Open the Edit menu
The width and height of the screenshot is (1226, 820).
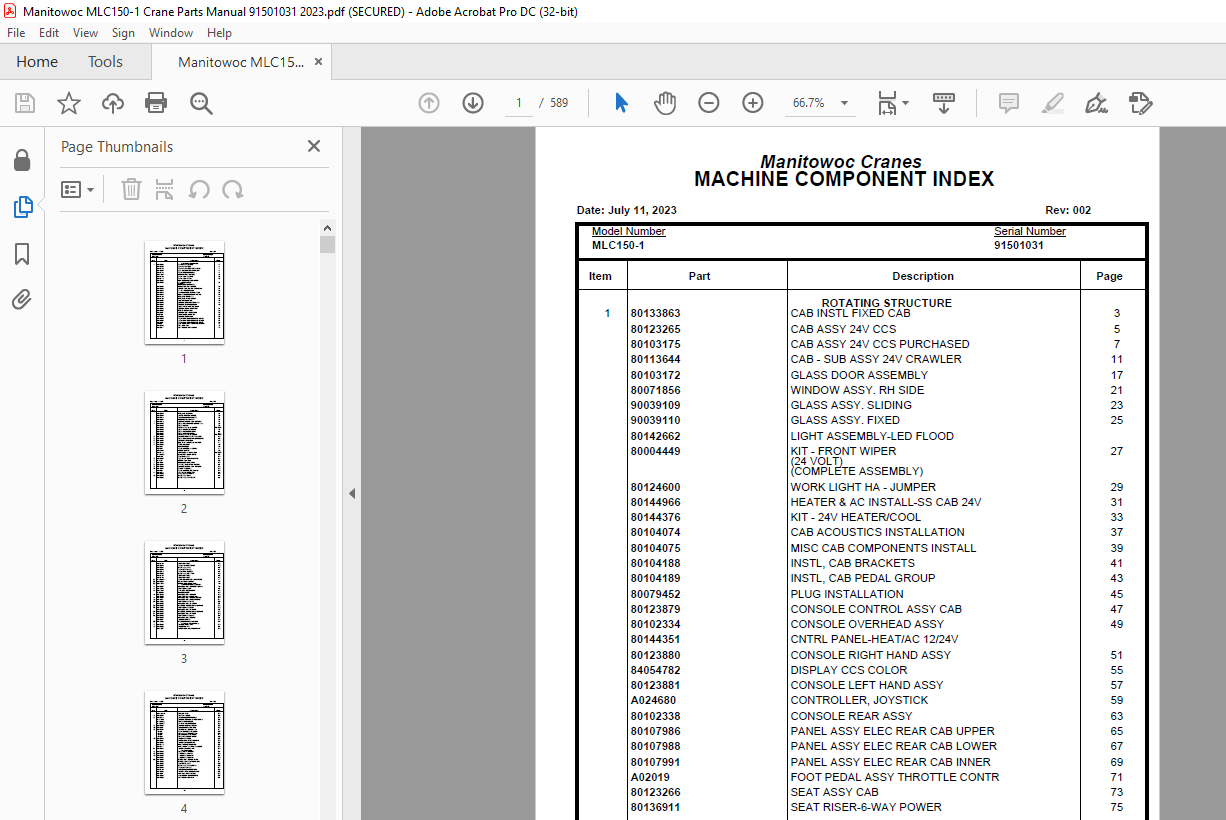click(x=49, y=33)
